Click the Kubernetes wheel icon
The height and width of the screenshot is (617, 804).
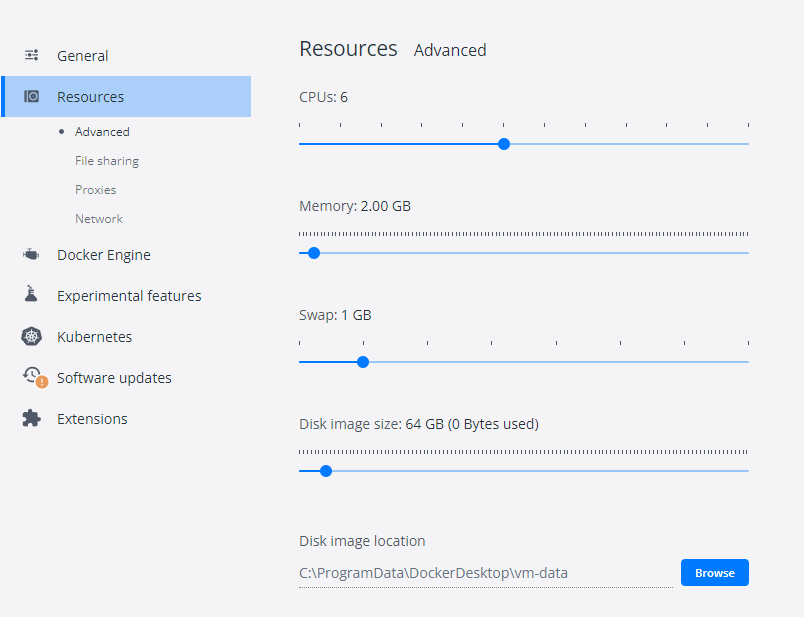click(32, 337)
